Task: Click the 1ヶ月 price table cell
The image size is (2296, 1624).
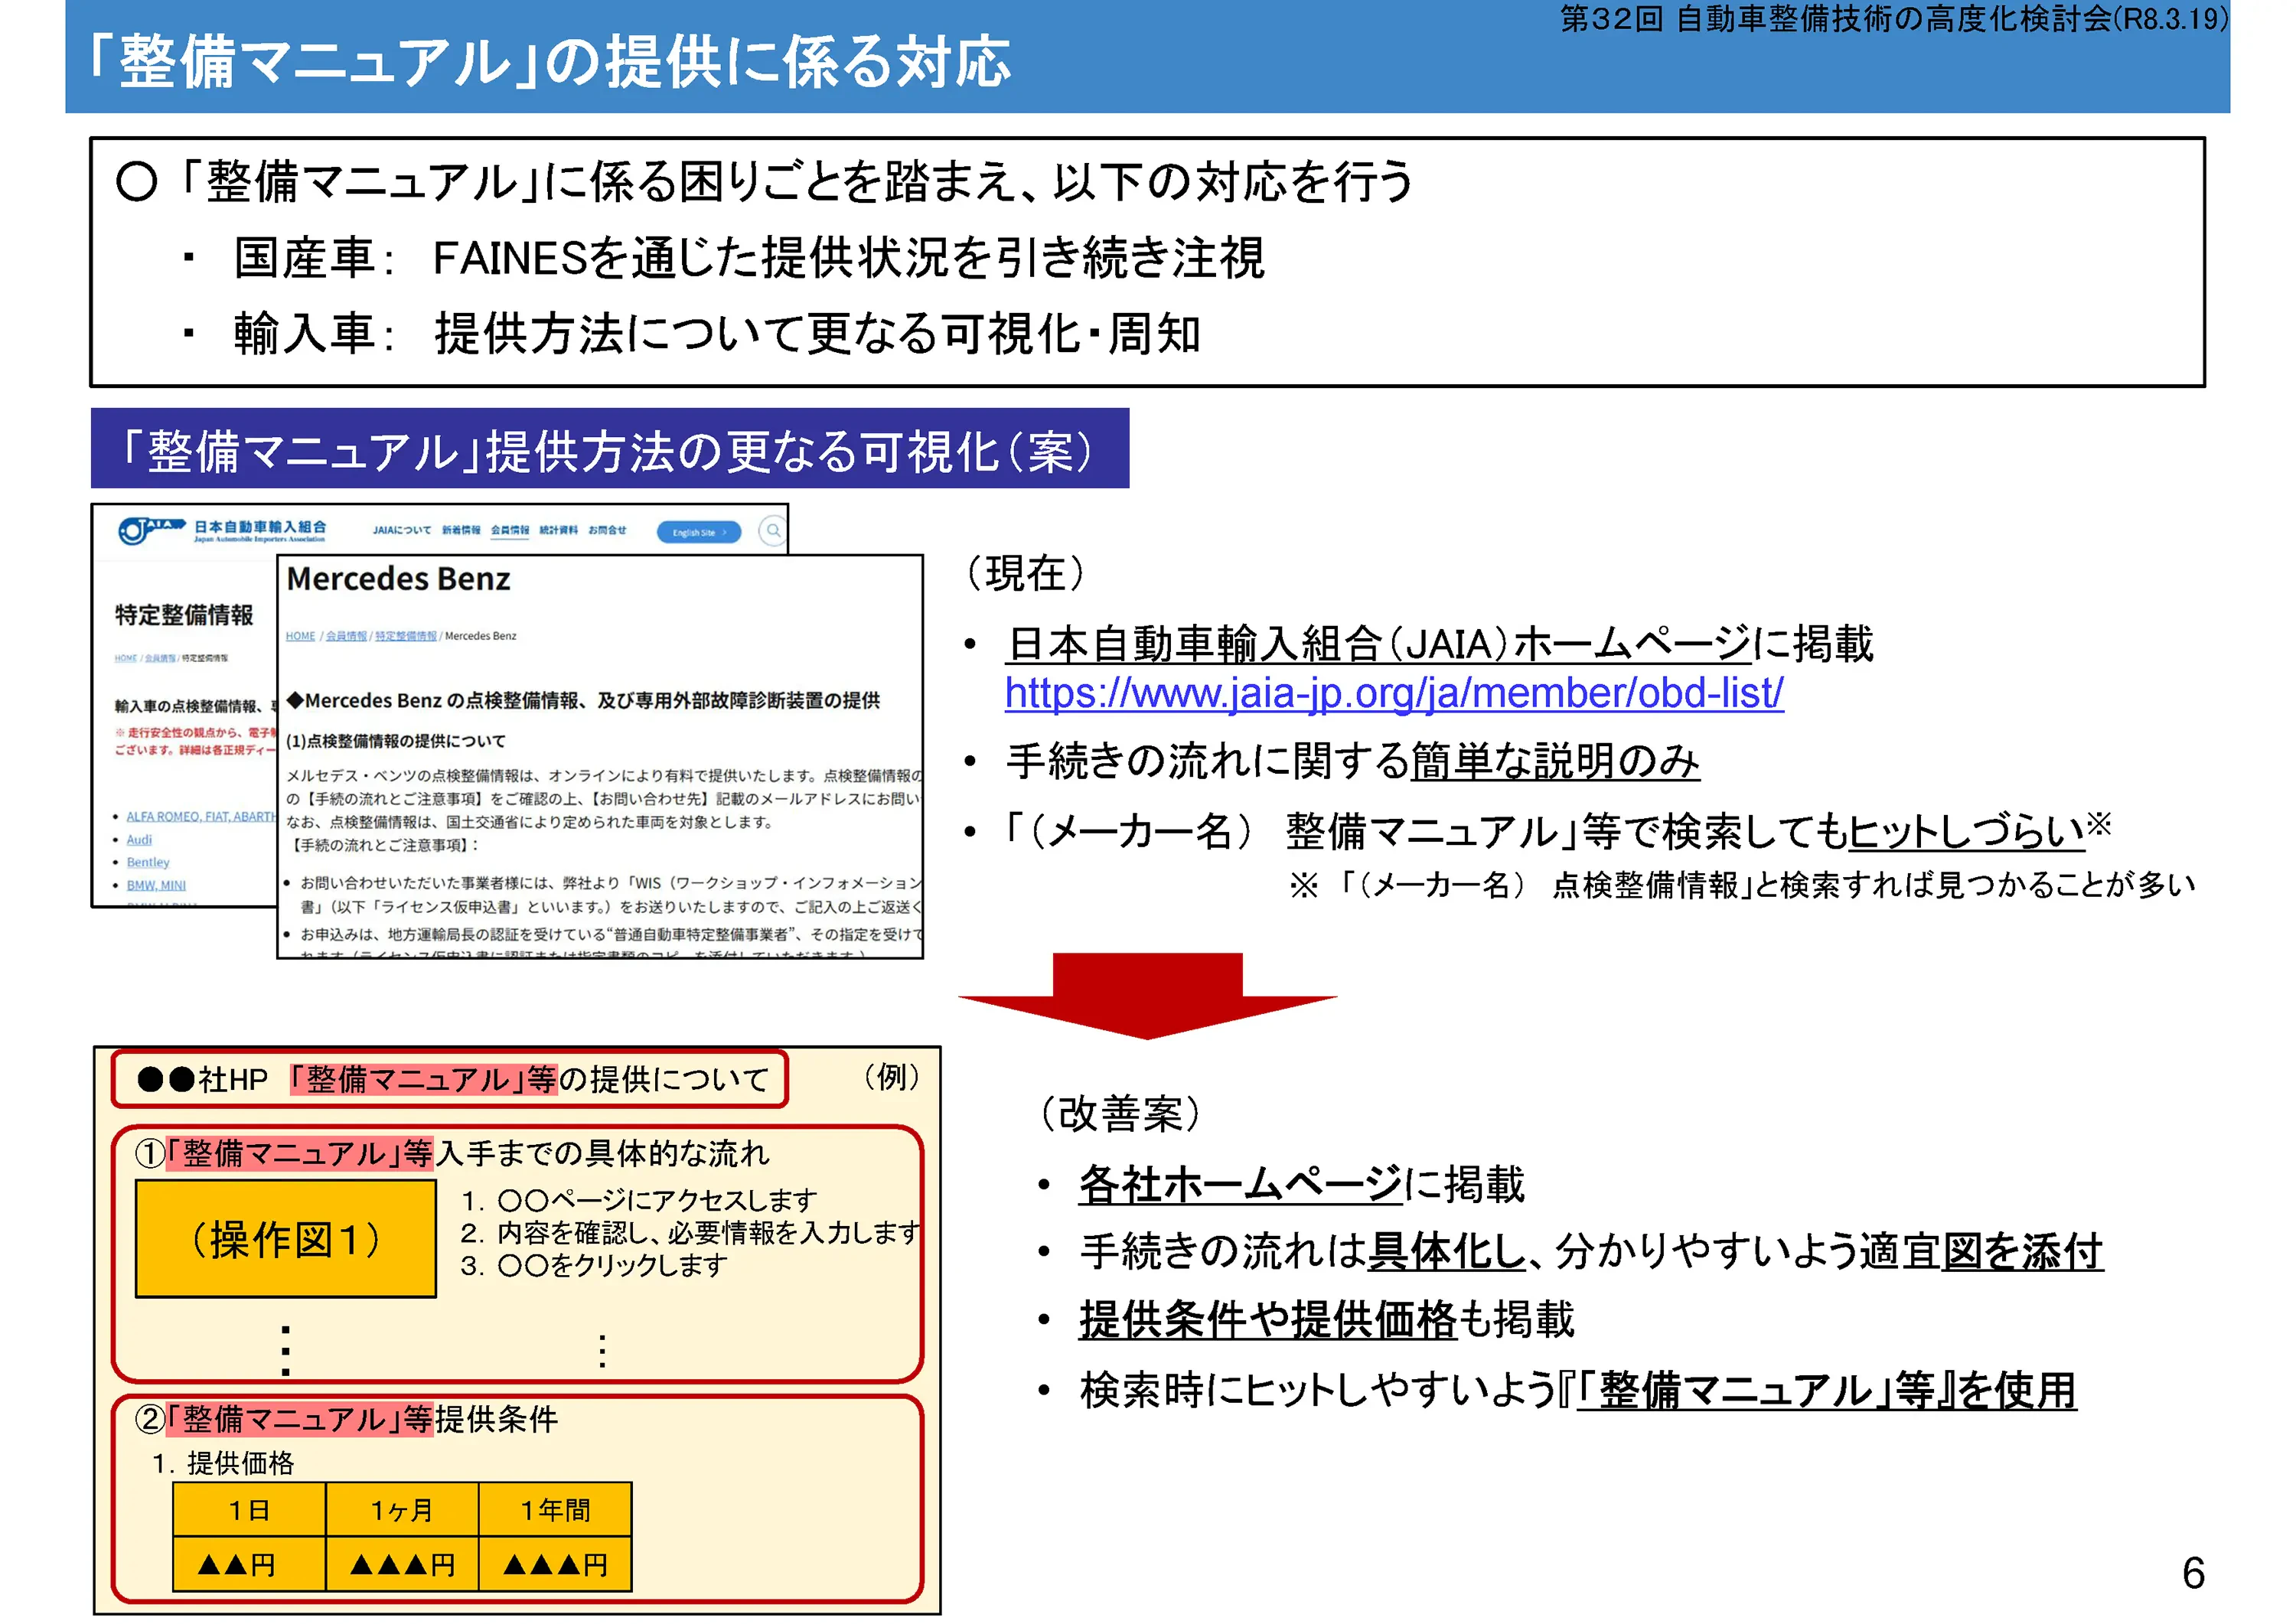Action: [401, 1509]
